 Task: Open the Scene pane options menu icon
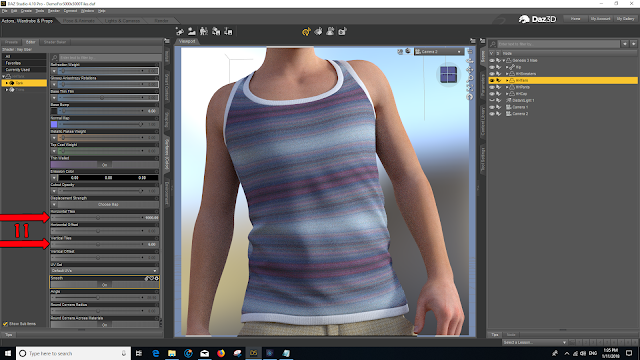tap(482, 41)
